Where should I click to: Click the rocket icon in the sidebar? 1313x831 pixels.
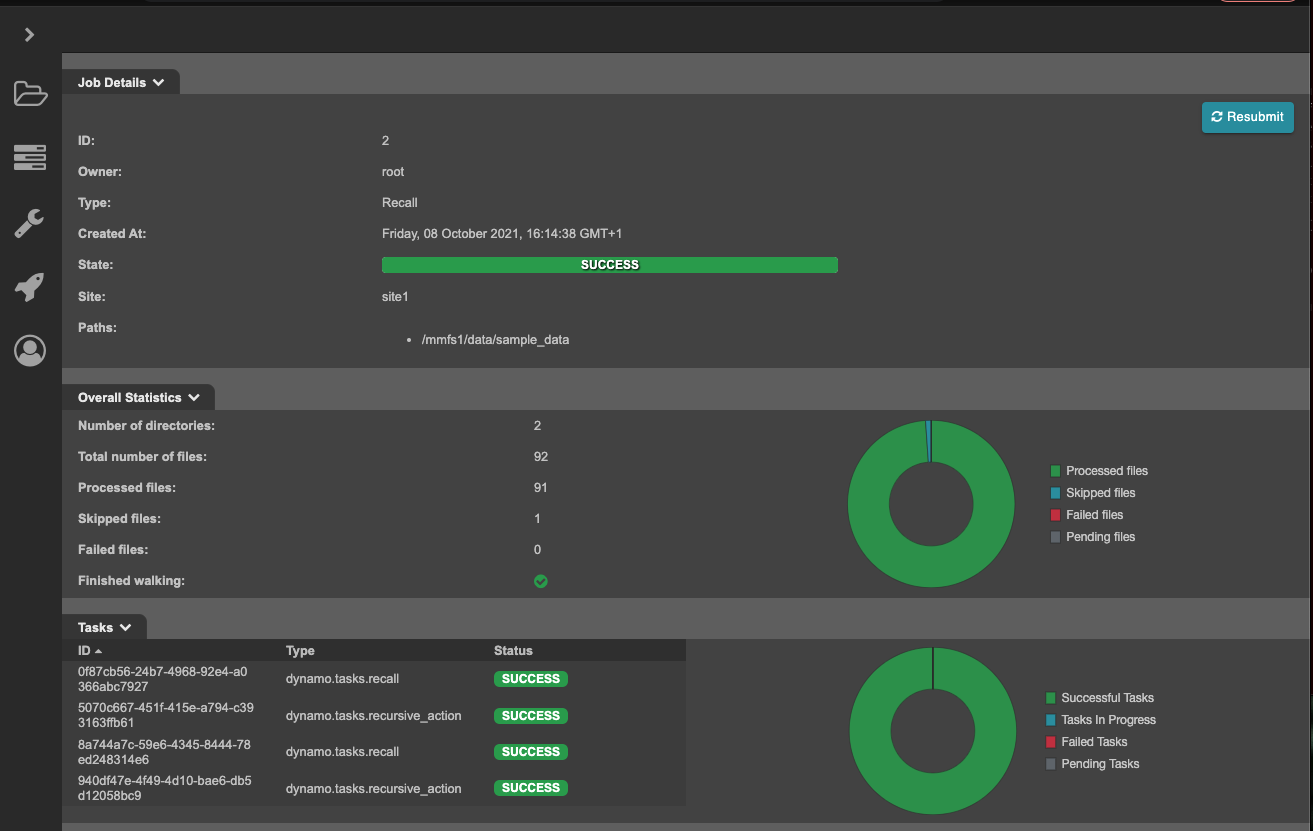[x=30, y=288]
